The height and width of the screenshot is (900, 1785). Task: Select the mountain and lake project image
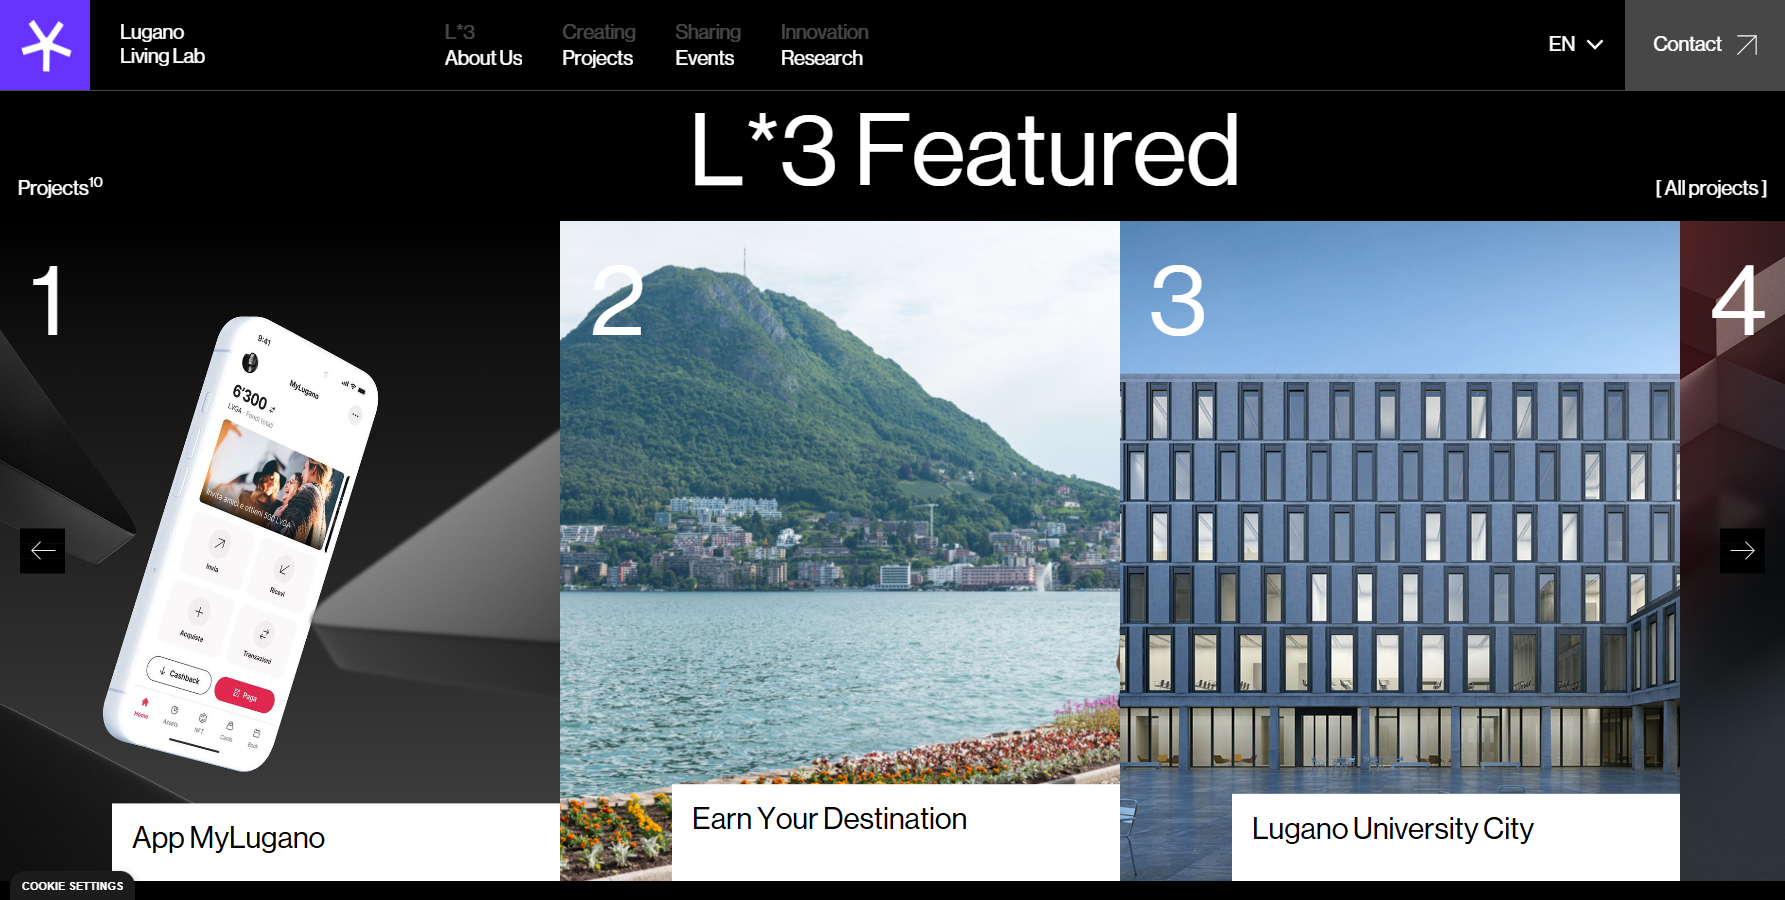pos(840,500)
